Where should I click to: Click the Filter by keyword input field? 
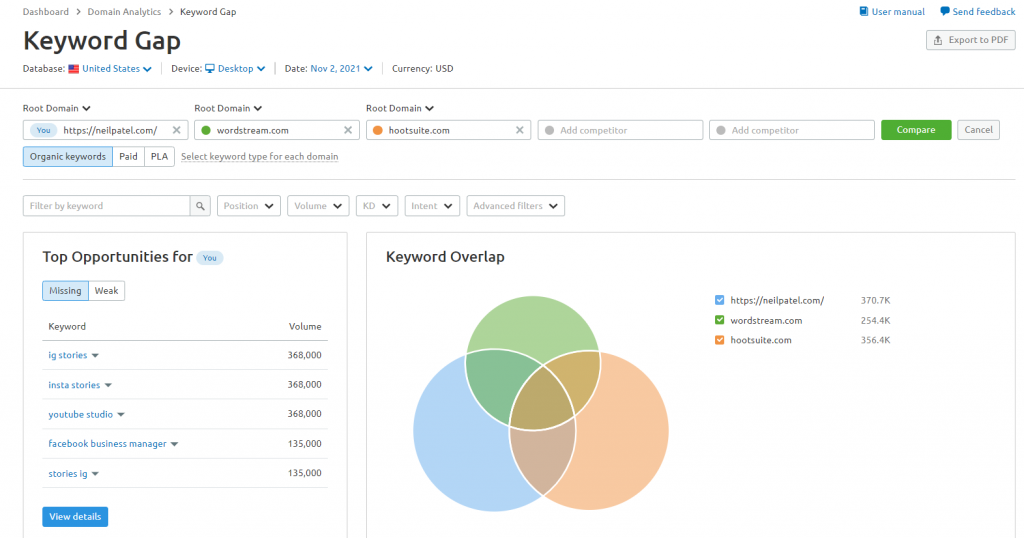click(x=106, y=206)
